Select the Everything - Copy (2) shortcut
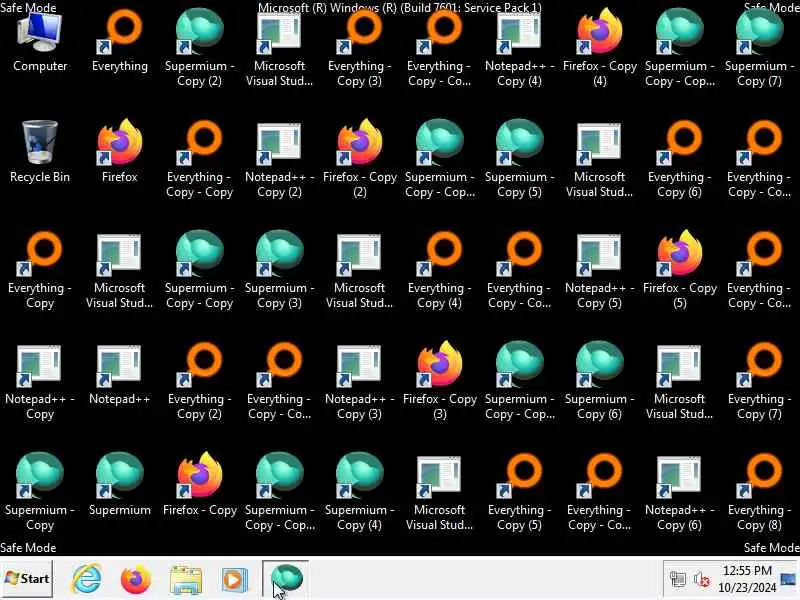 click(x=199, y=382)
